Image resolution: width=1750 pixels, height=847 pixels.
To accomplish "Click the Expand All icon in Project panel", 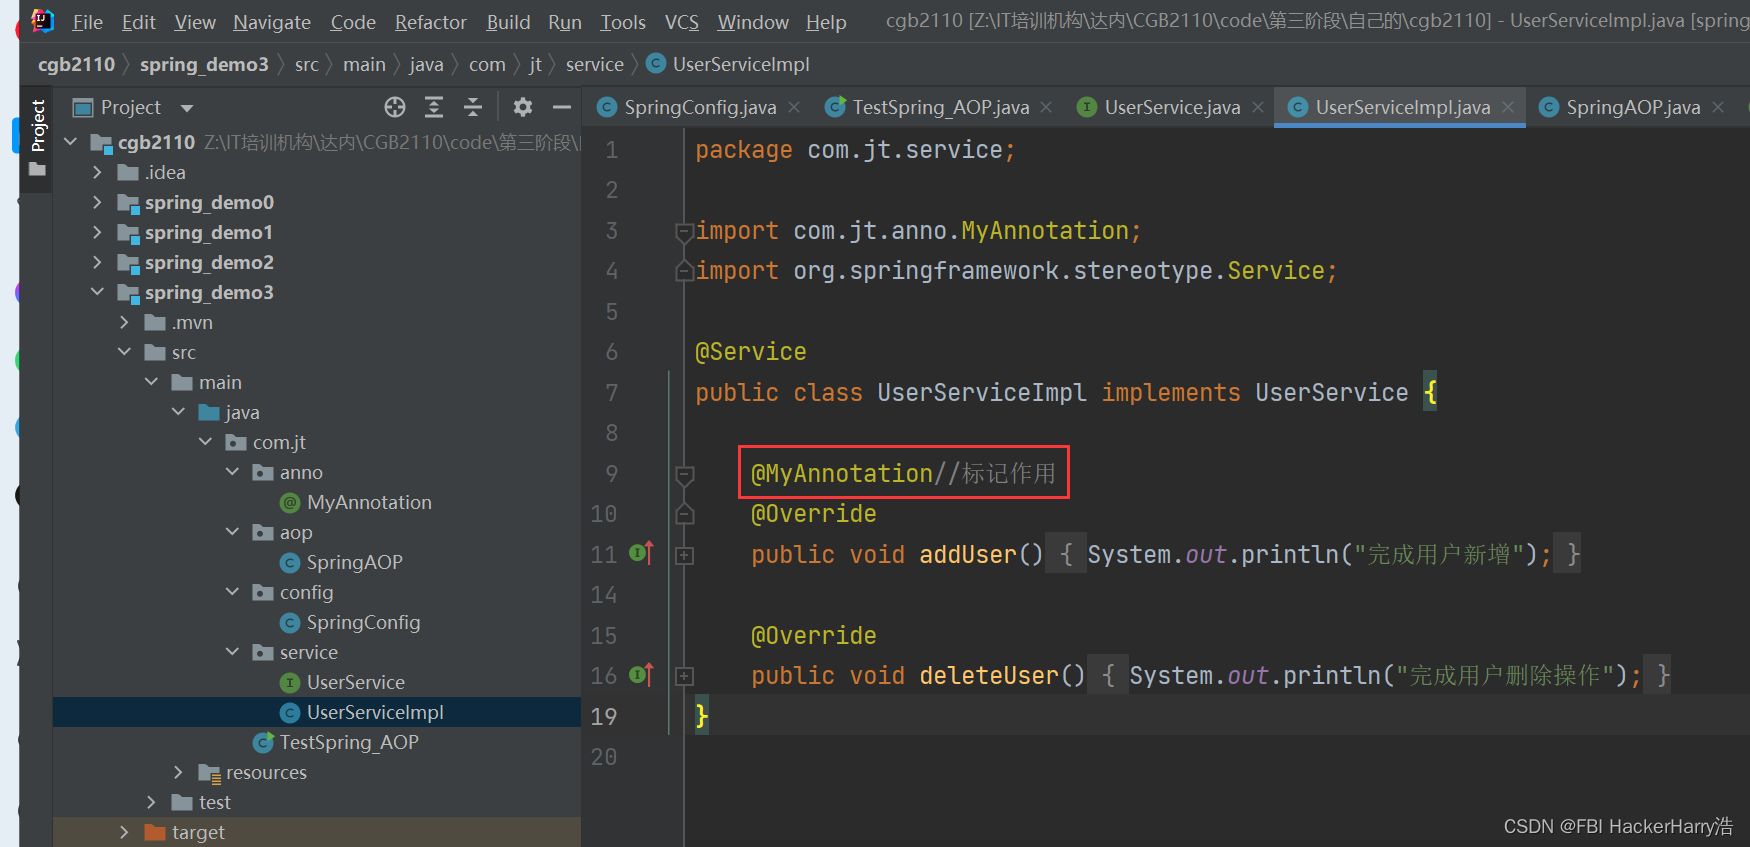I will pos(434,107).
